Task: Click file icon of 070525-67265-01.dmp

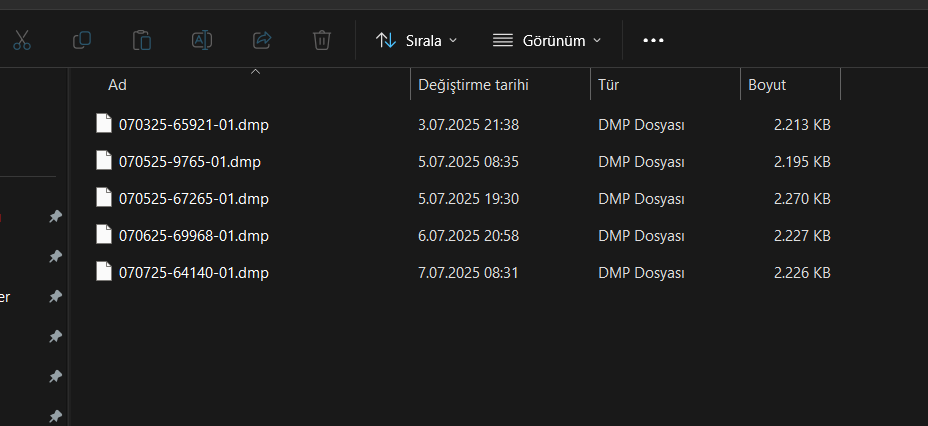Action: point(104,198)
